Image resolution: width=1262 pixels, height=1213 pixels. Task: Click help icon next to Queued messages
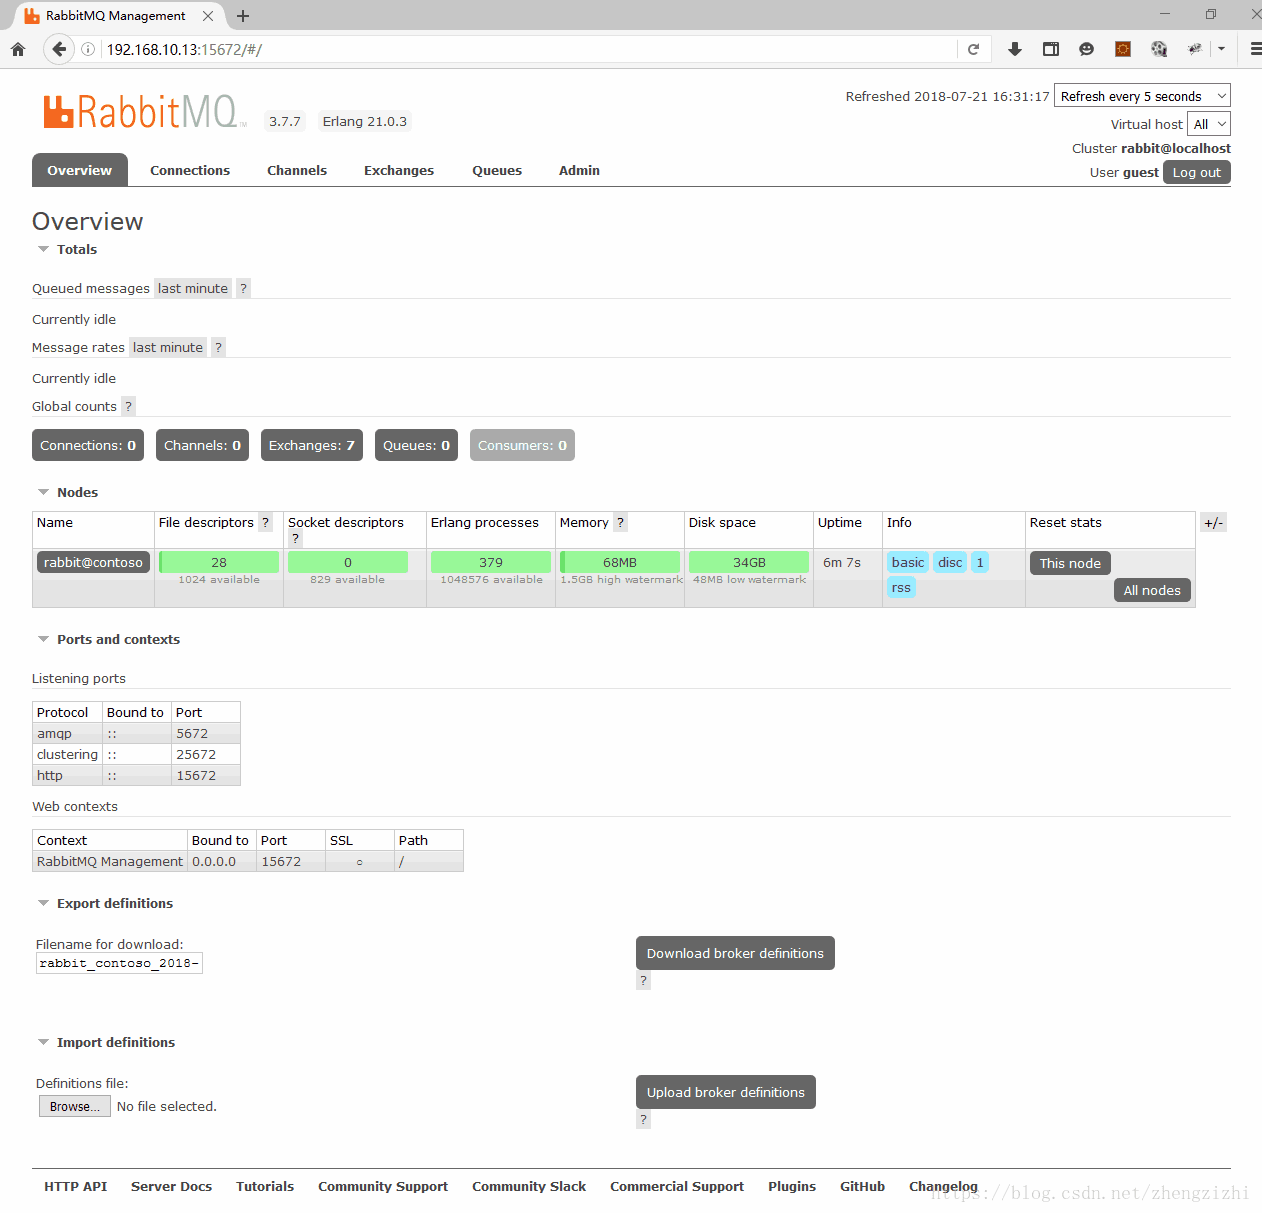(243, 288)
